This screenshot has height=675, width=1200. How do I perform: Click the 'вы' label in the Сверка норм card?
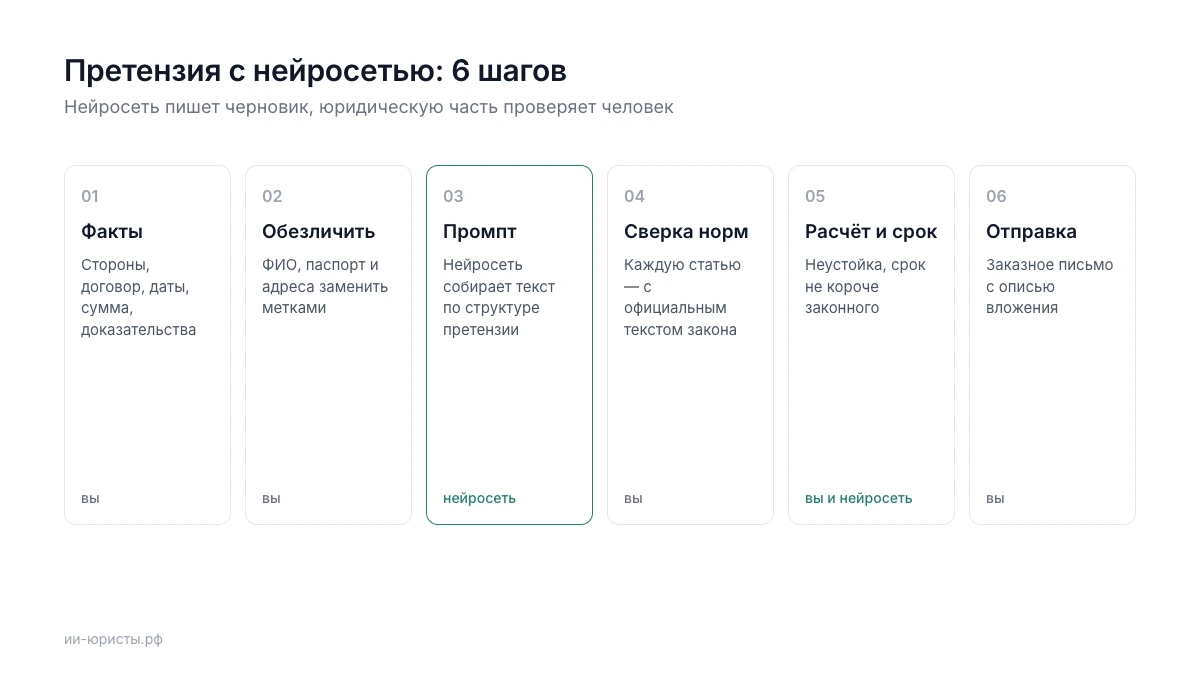click(633, 498)
